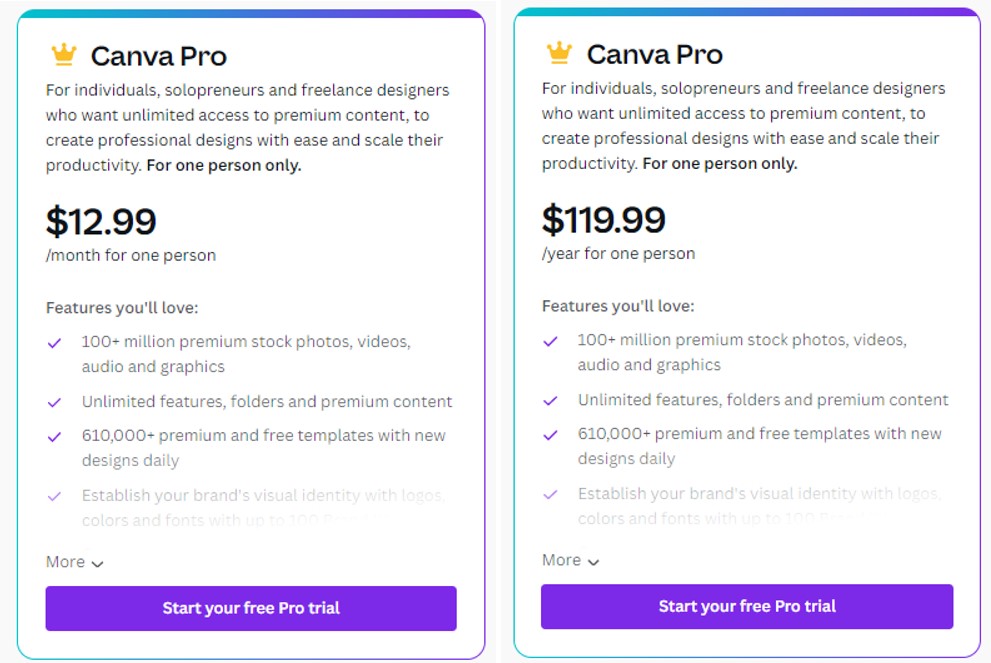Image resolution: width=991 pixels, height=663 pixels.
Task: Click the faded checkmark for logos feature on yearly card
Action: 551,493
